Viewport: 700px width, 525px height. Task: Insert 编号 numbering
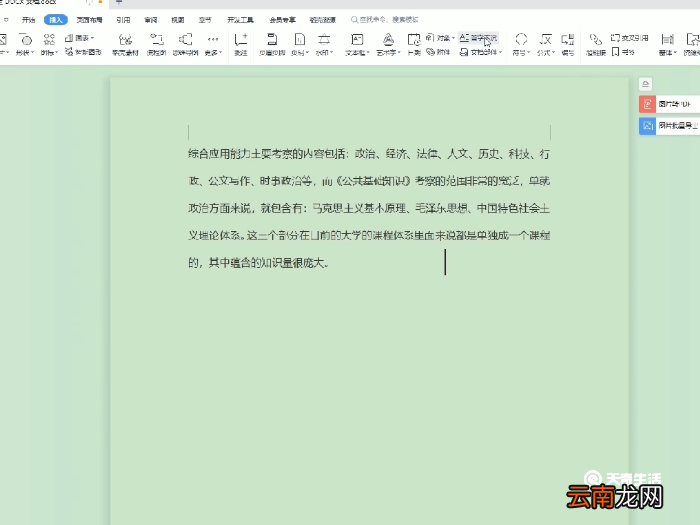(x=568, y=44)
